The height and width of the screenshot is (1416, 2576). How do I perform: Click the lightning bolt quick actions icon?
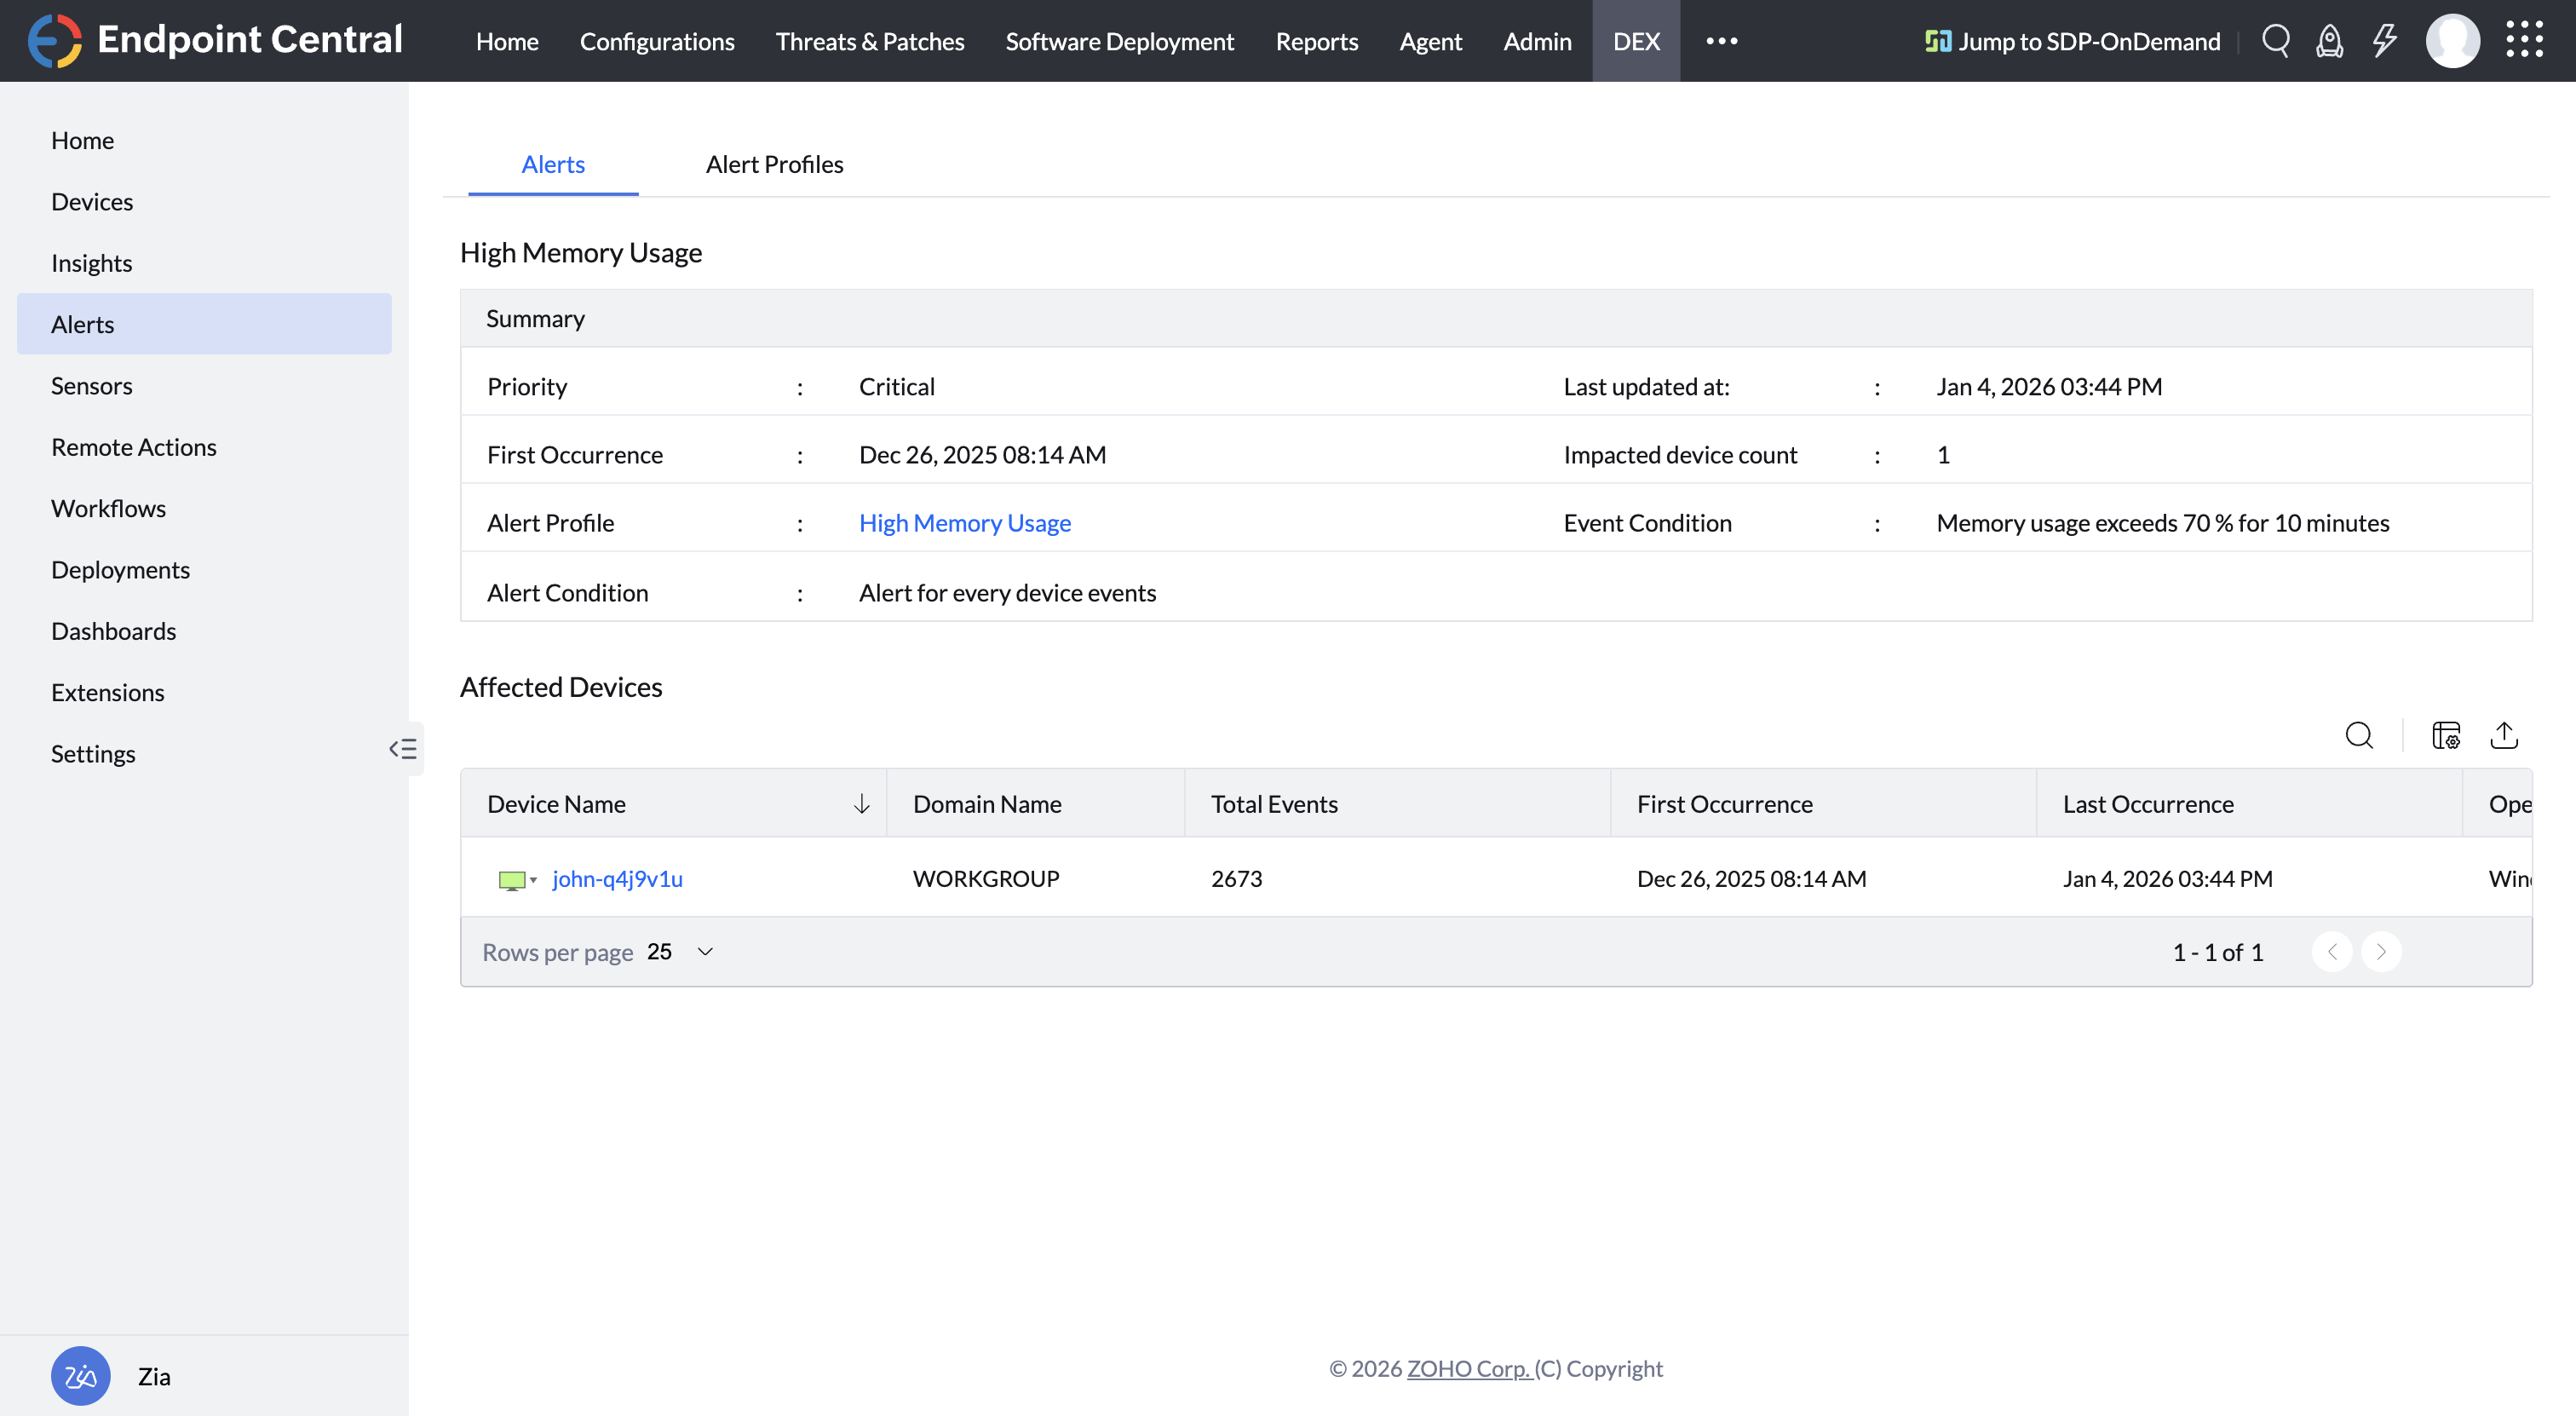2384,41
